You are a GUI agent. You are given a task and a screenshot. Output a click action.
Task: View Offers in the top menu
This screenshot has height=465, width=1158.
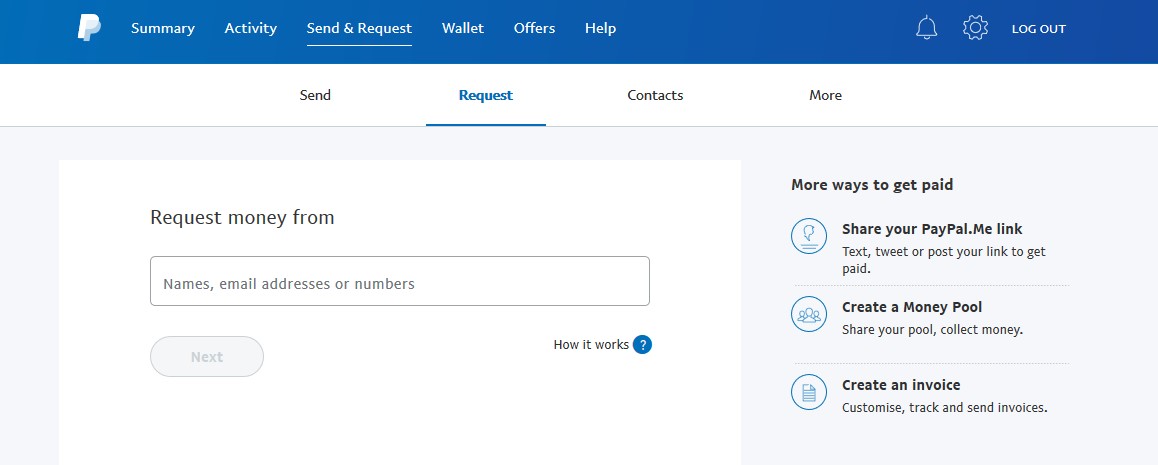[x=534, y=28]
